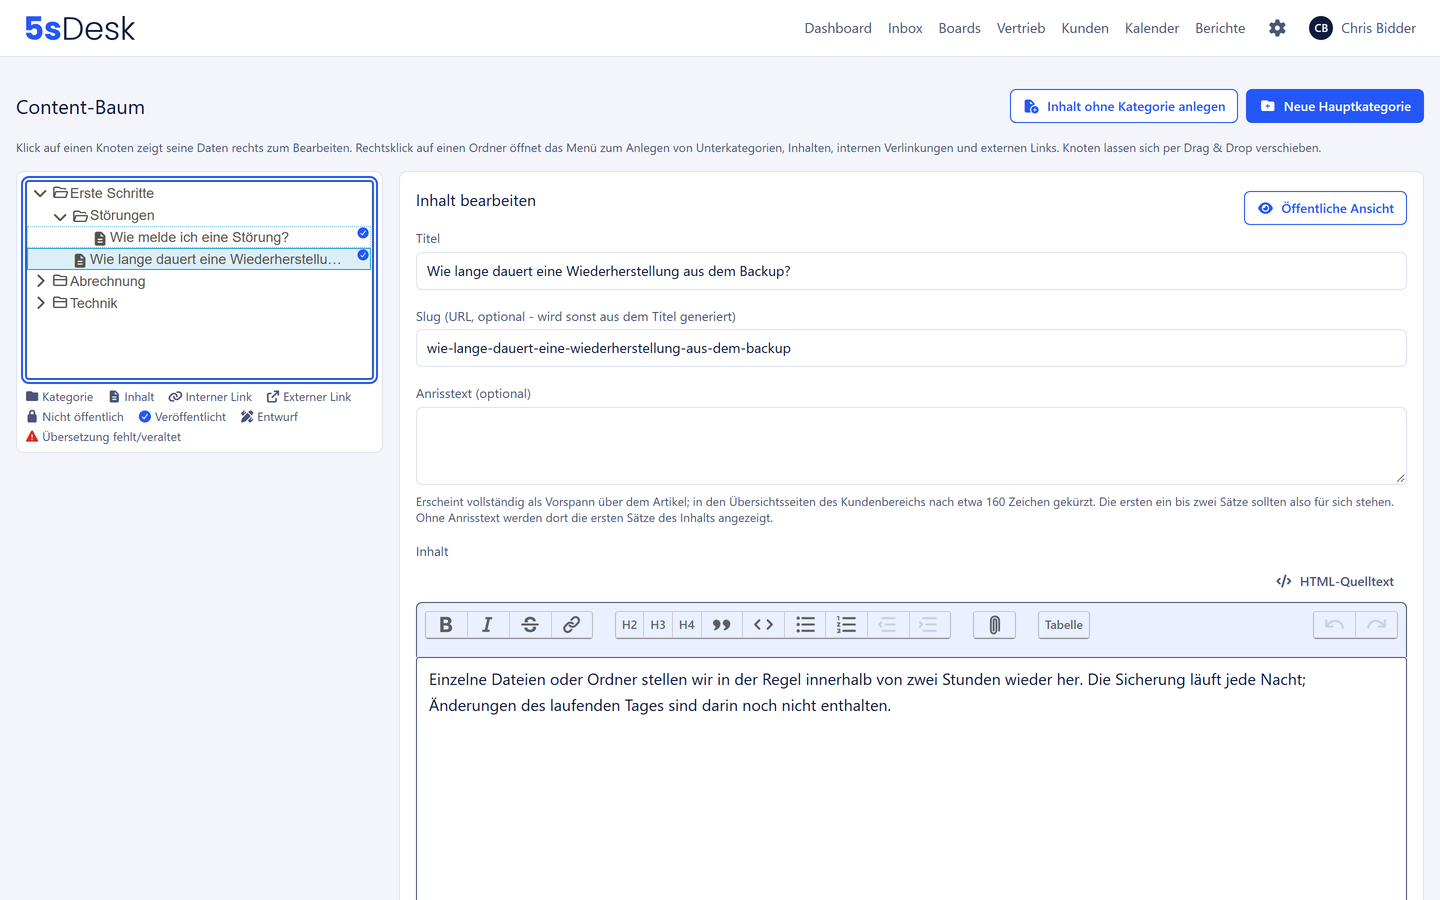Create a bulleted list
1440x900 pixels.
coord(805,625)
